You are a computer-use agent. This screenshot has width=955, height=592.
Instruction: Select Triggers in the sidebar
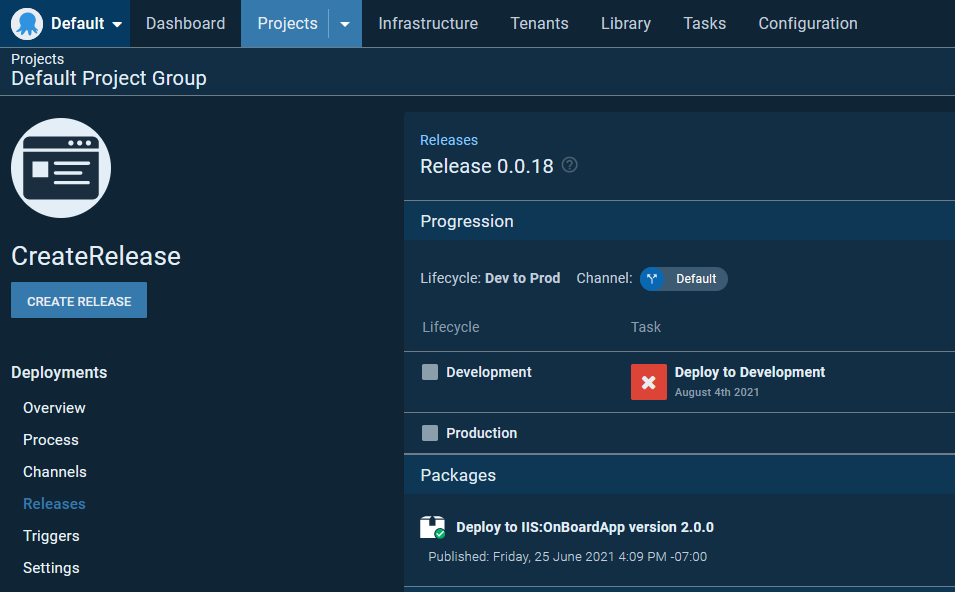(x=51, y=536)
